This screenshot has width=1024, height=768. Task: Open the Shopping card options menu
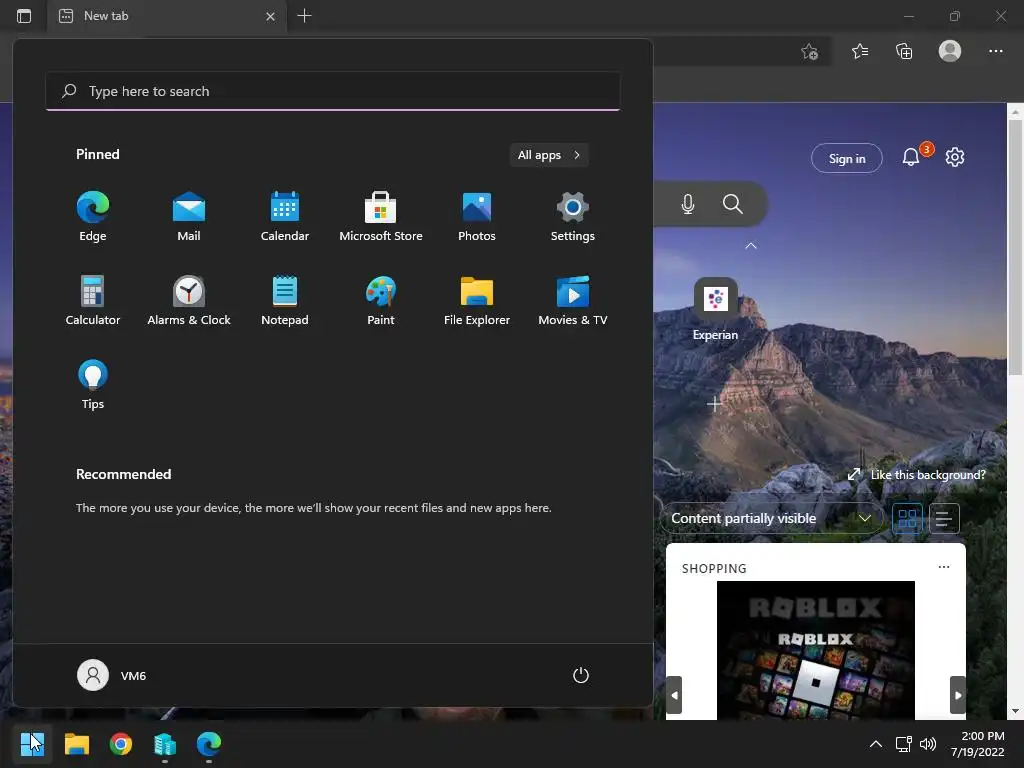coord(944,567)
